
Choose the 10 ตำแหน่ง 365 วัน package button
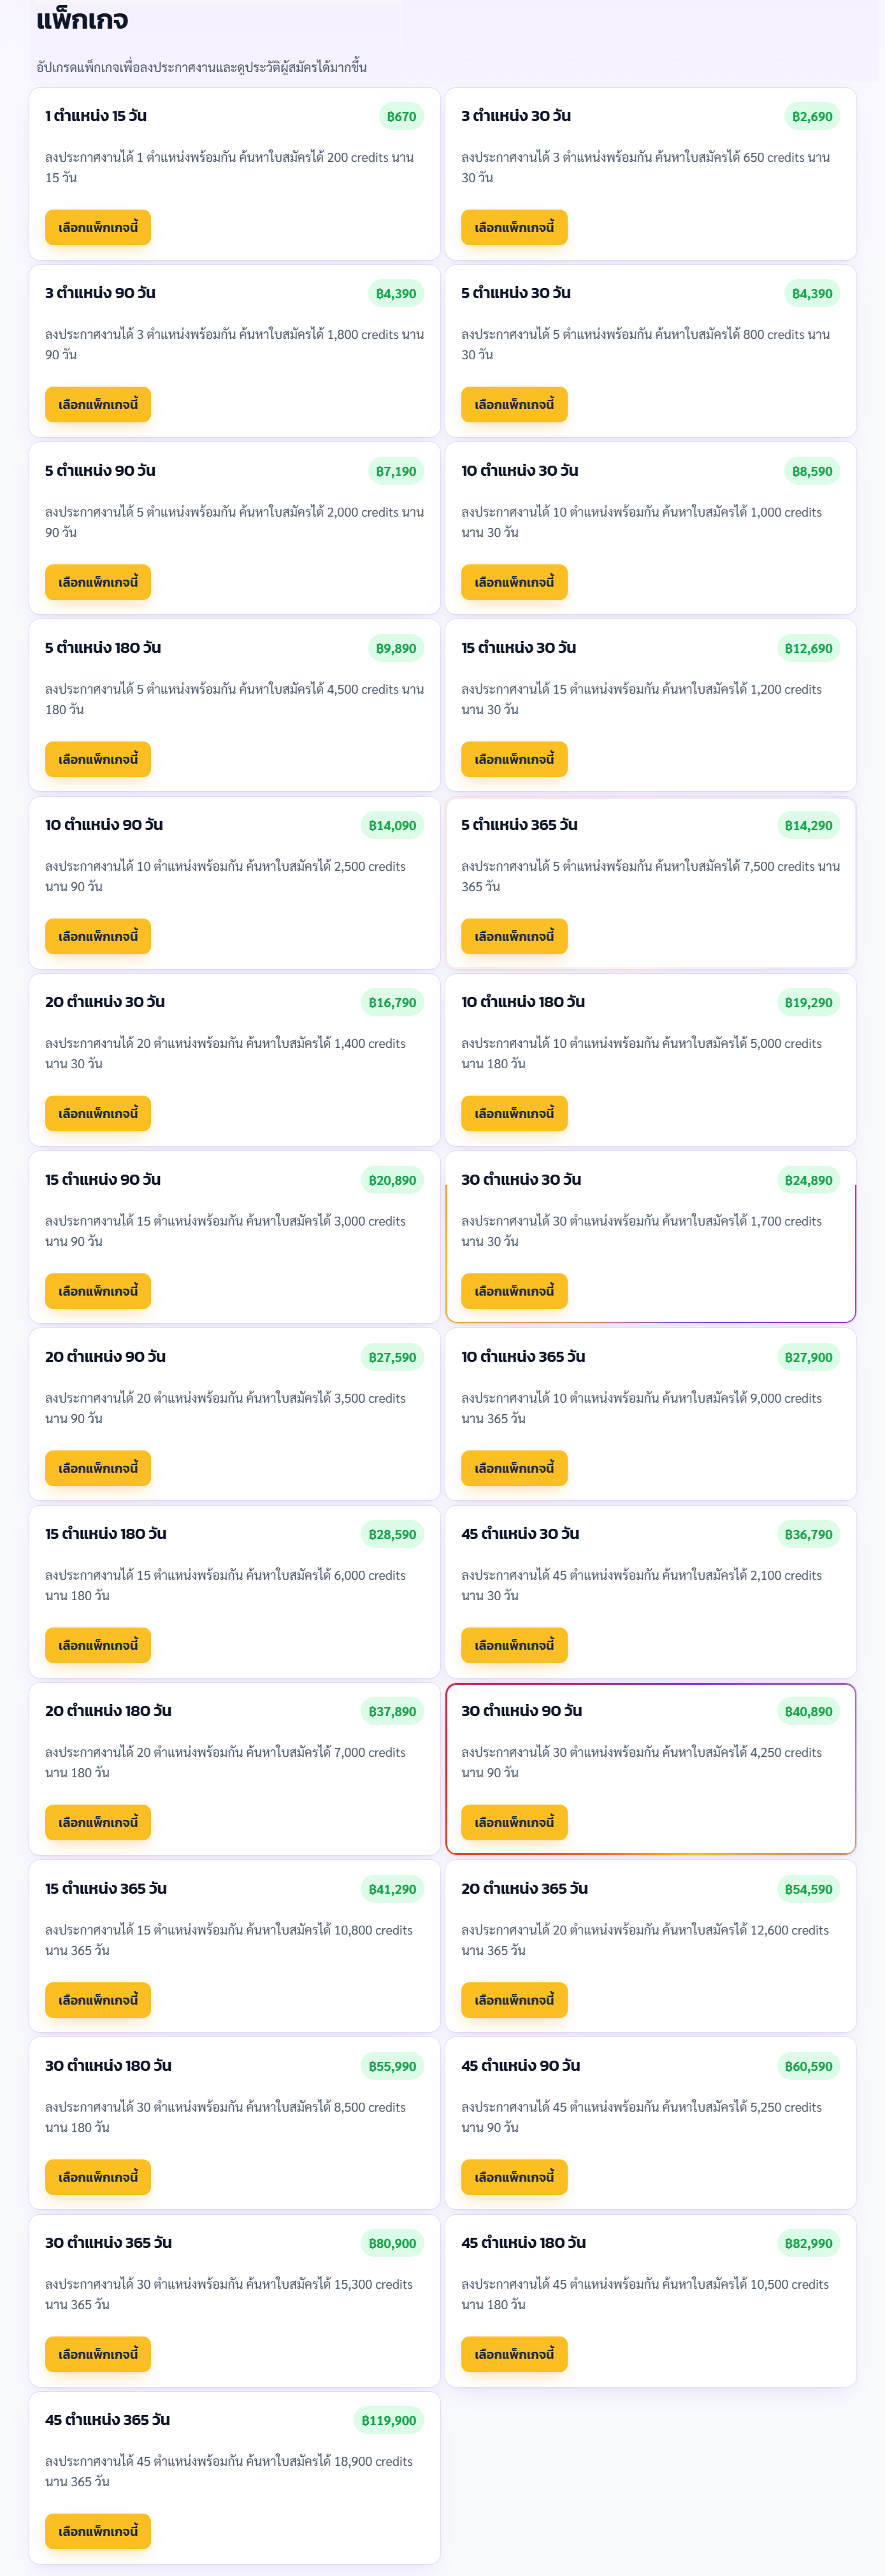point(514,1468)
